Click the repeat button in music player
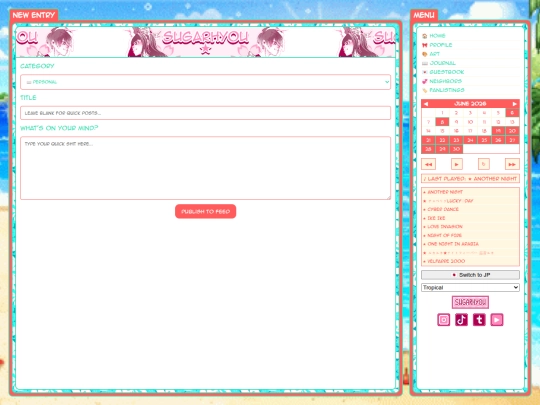Screen dimensions: 540x405 484,164
